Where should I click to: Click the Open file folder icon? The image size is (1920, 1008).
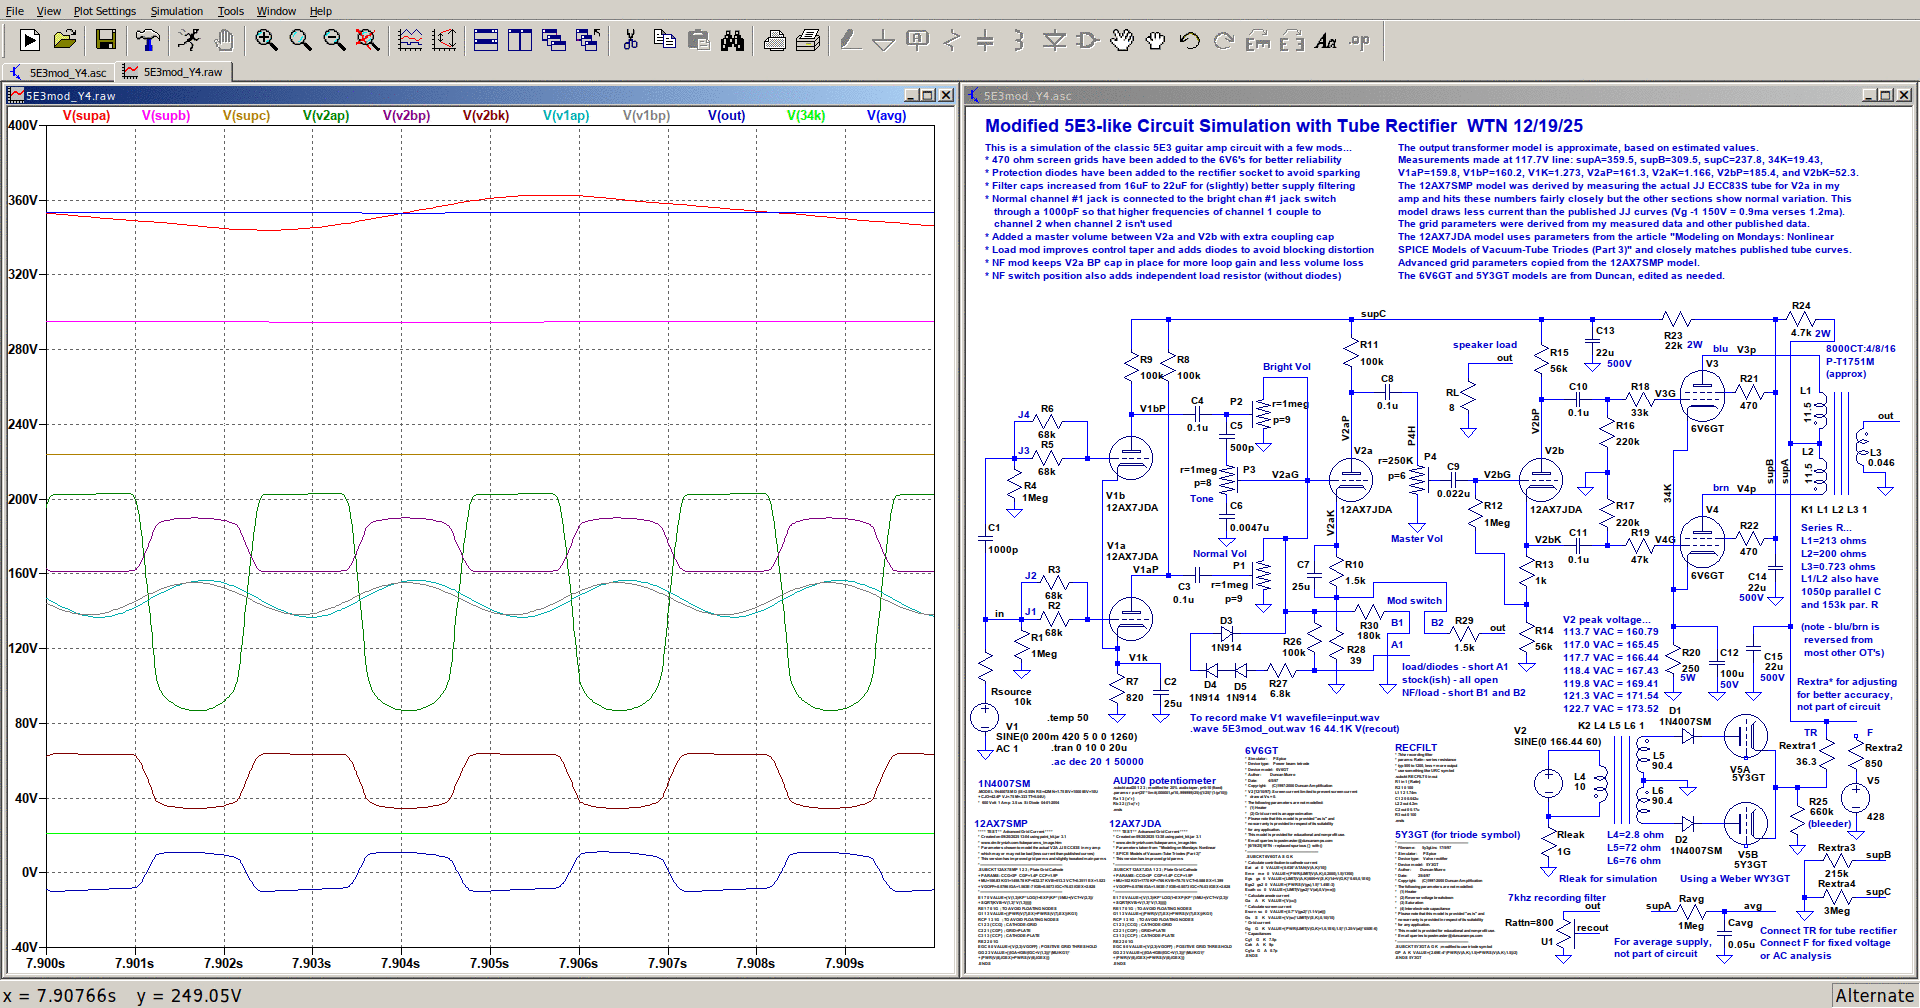pyautogui.click(x=65, y=40)
